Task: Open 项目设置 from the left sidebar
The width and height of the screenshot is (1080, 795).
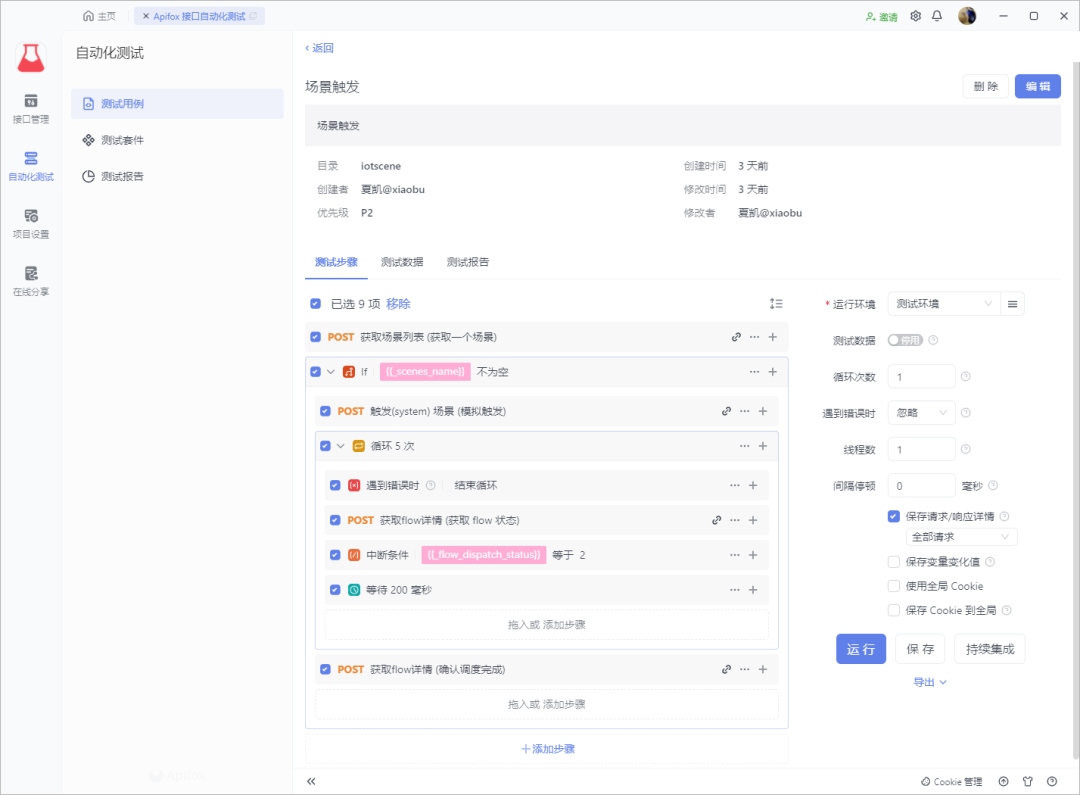Action: point(30,222)
